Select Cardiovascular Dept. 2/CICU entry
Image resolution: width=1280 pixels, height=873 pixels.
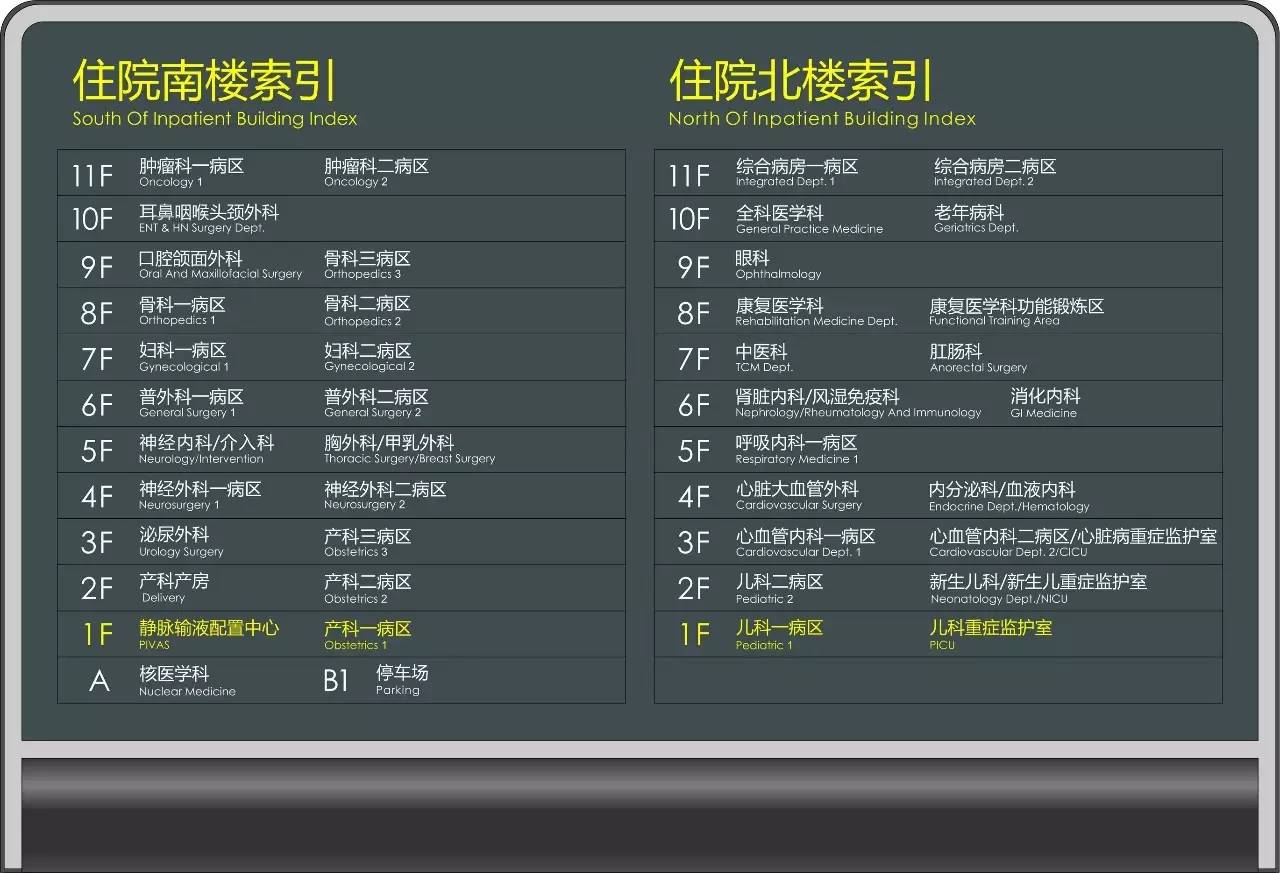[1073, 542]
